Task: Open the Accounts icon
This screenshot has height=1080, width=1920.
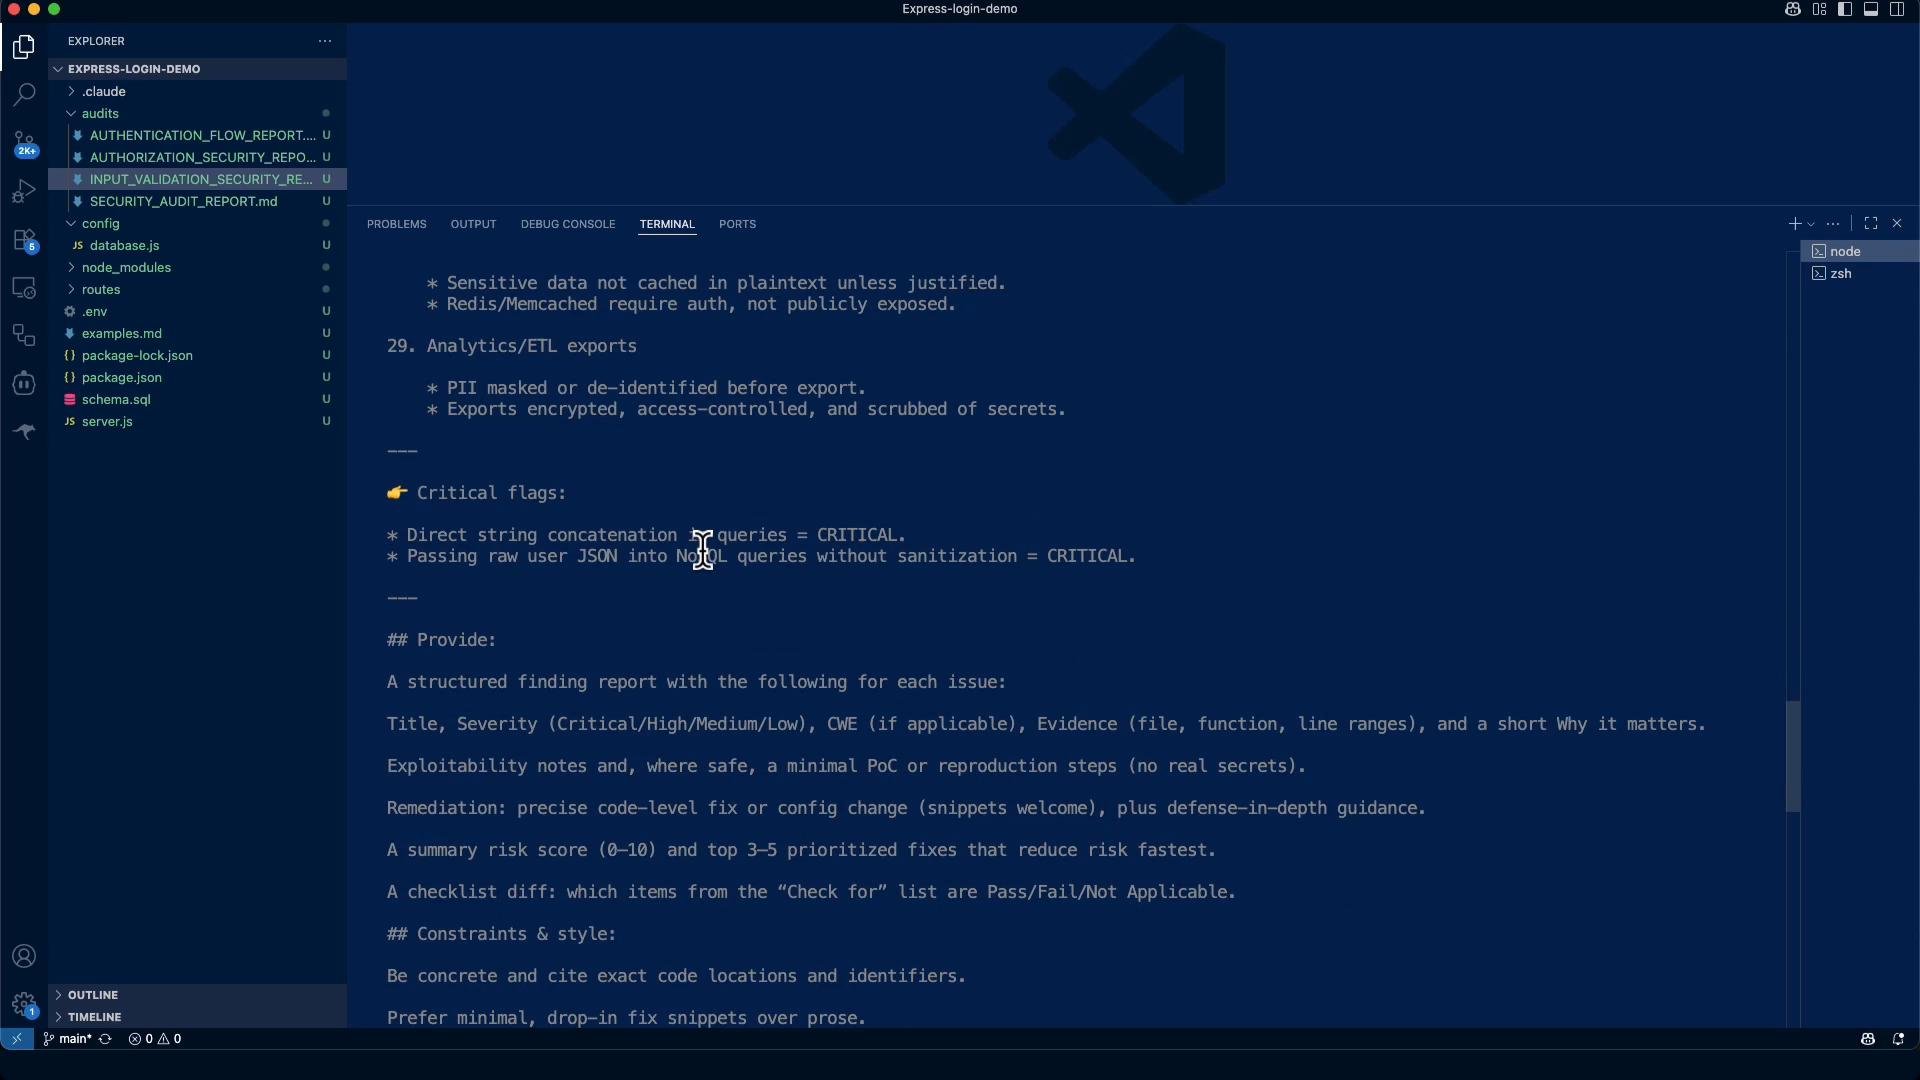Action: click(24, 957)
